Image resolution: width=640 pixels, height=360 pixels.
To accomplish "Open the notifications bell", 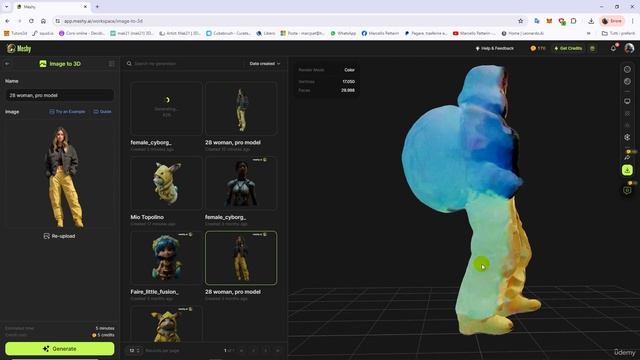I will coord(613,49).
